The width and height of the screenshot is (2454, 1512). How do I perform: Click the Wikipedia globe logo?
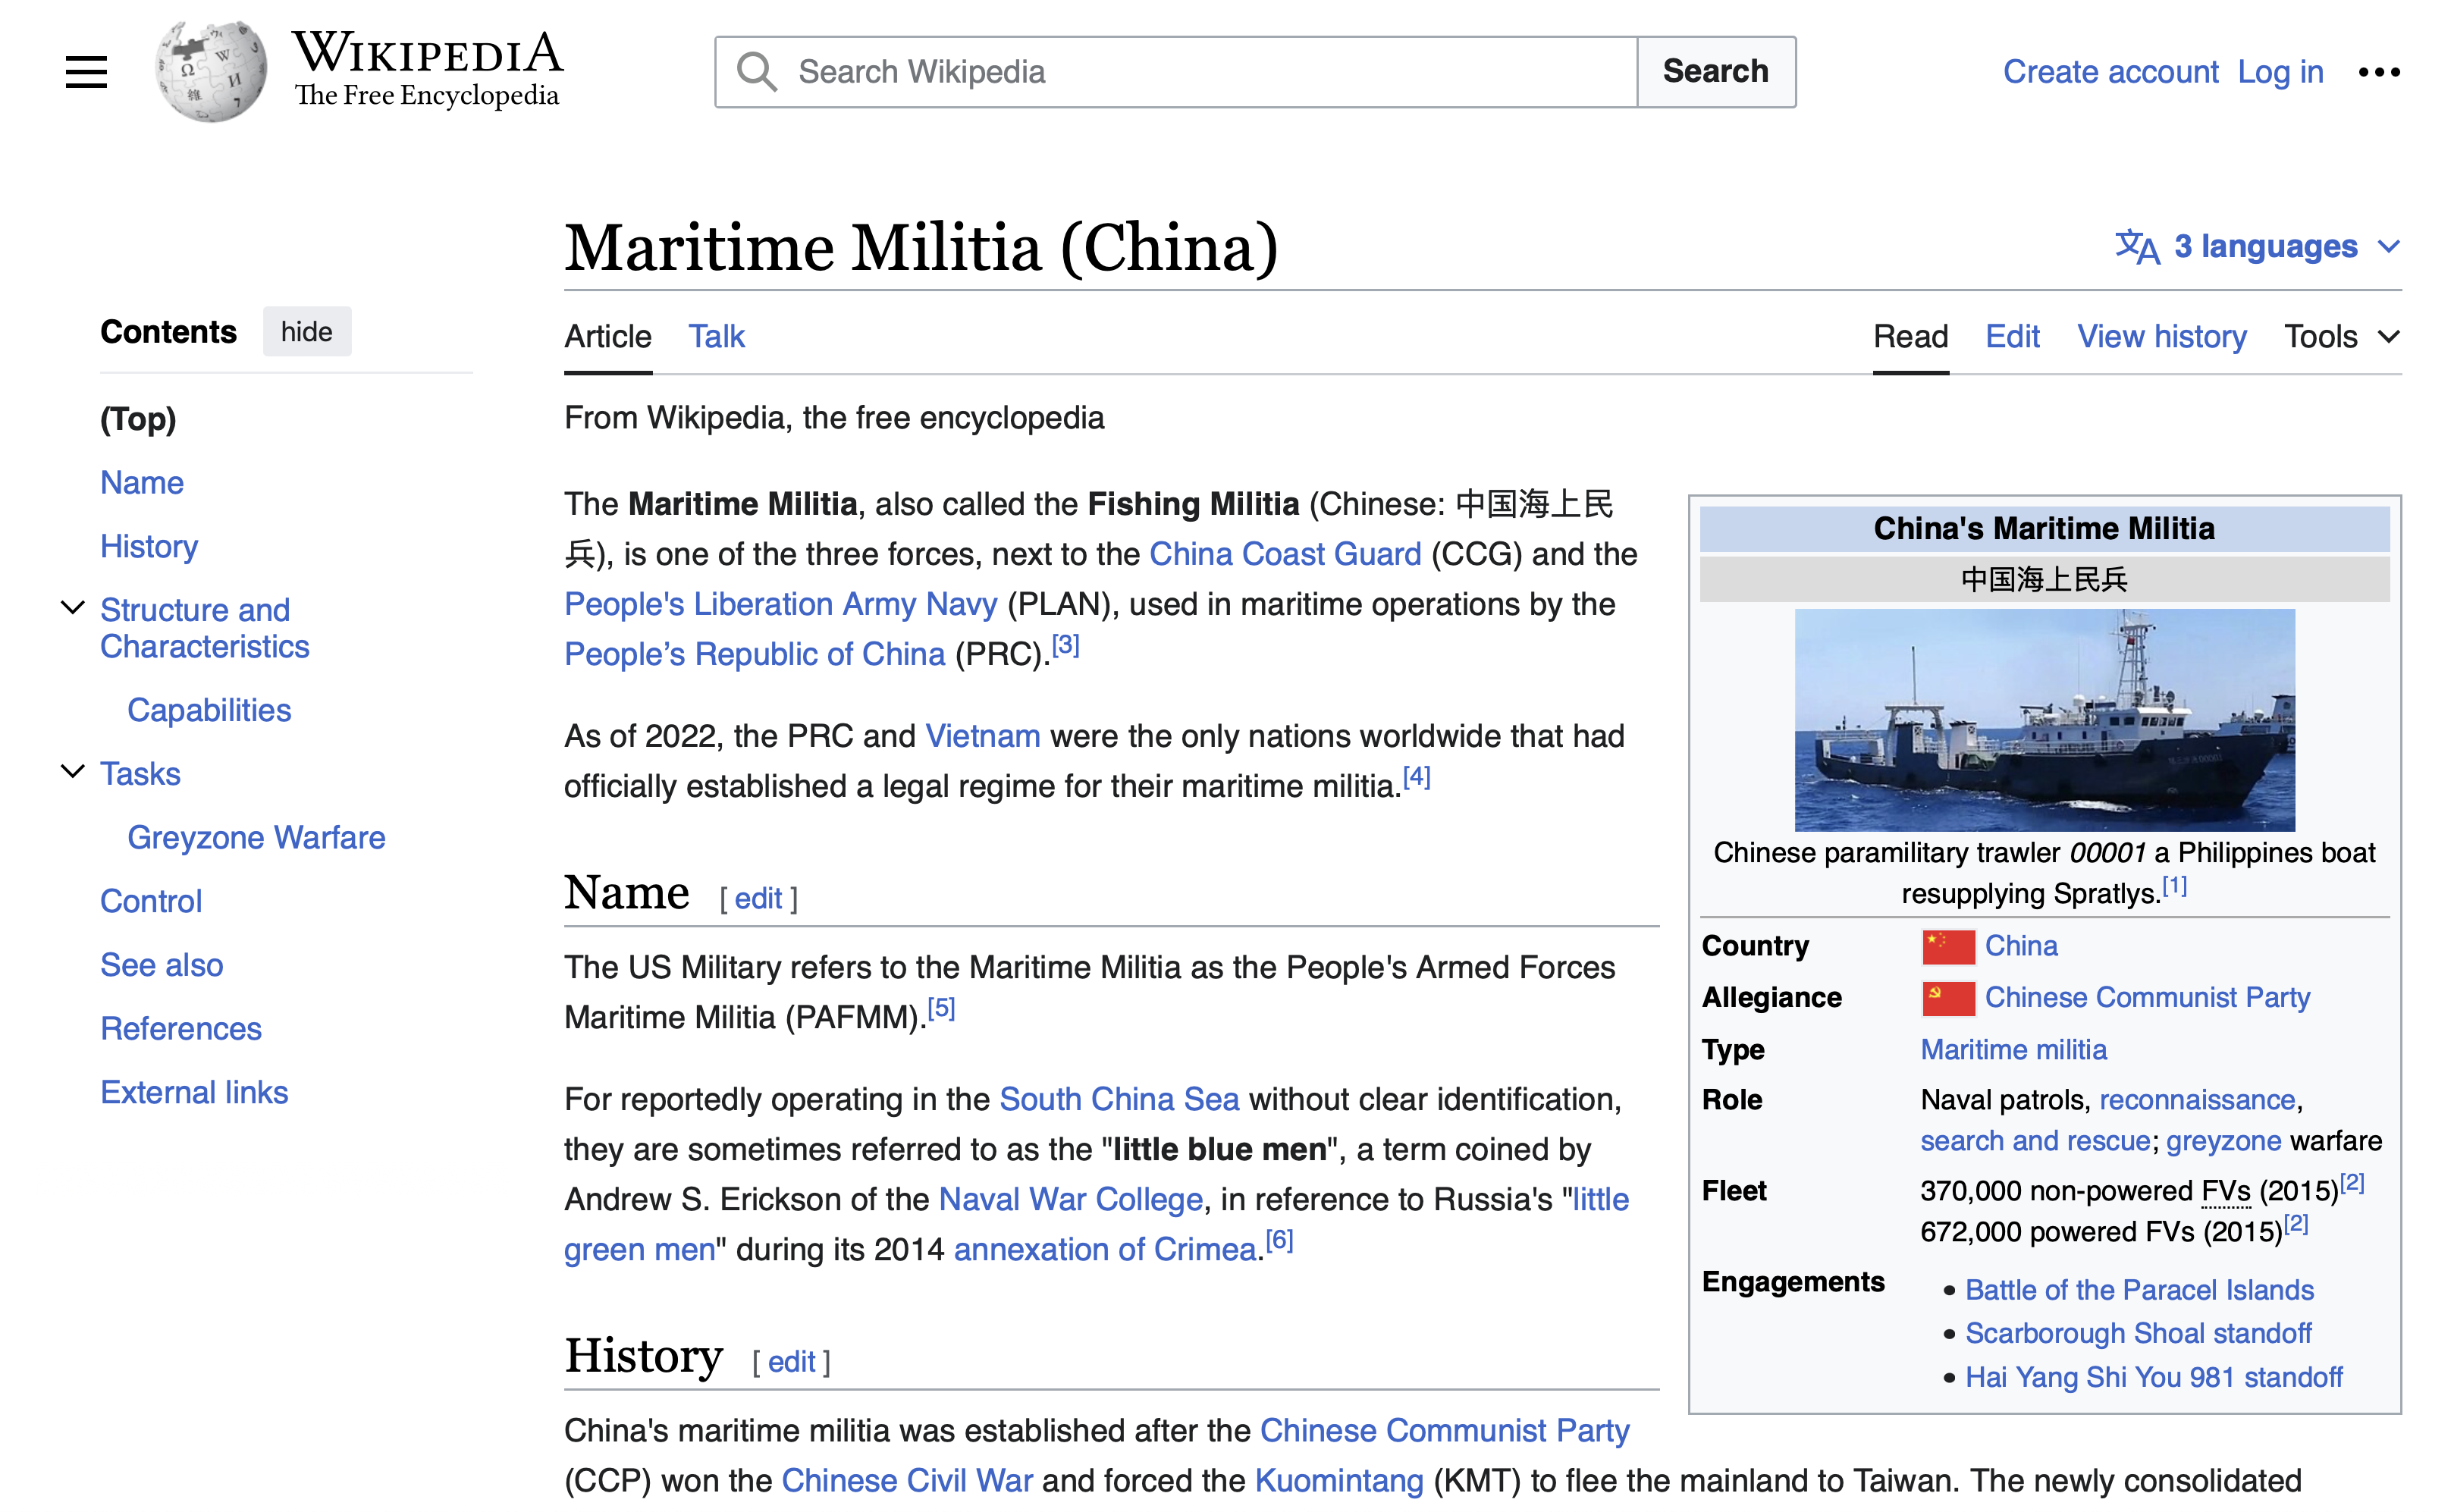tap(211, 71)
